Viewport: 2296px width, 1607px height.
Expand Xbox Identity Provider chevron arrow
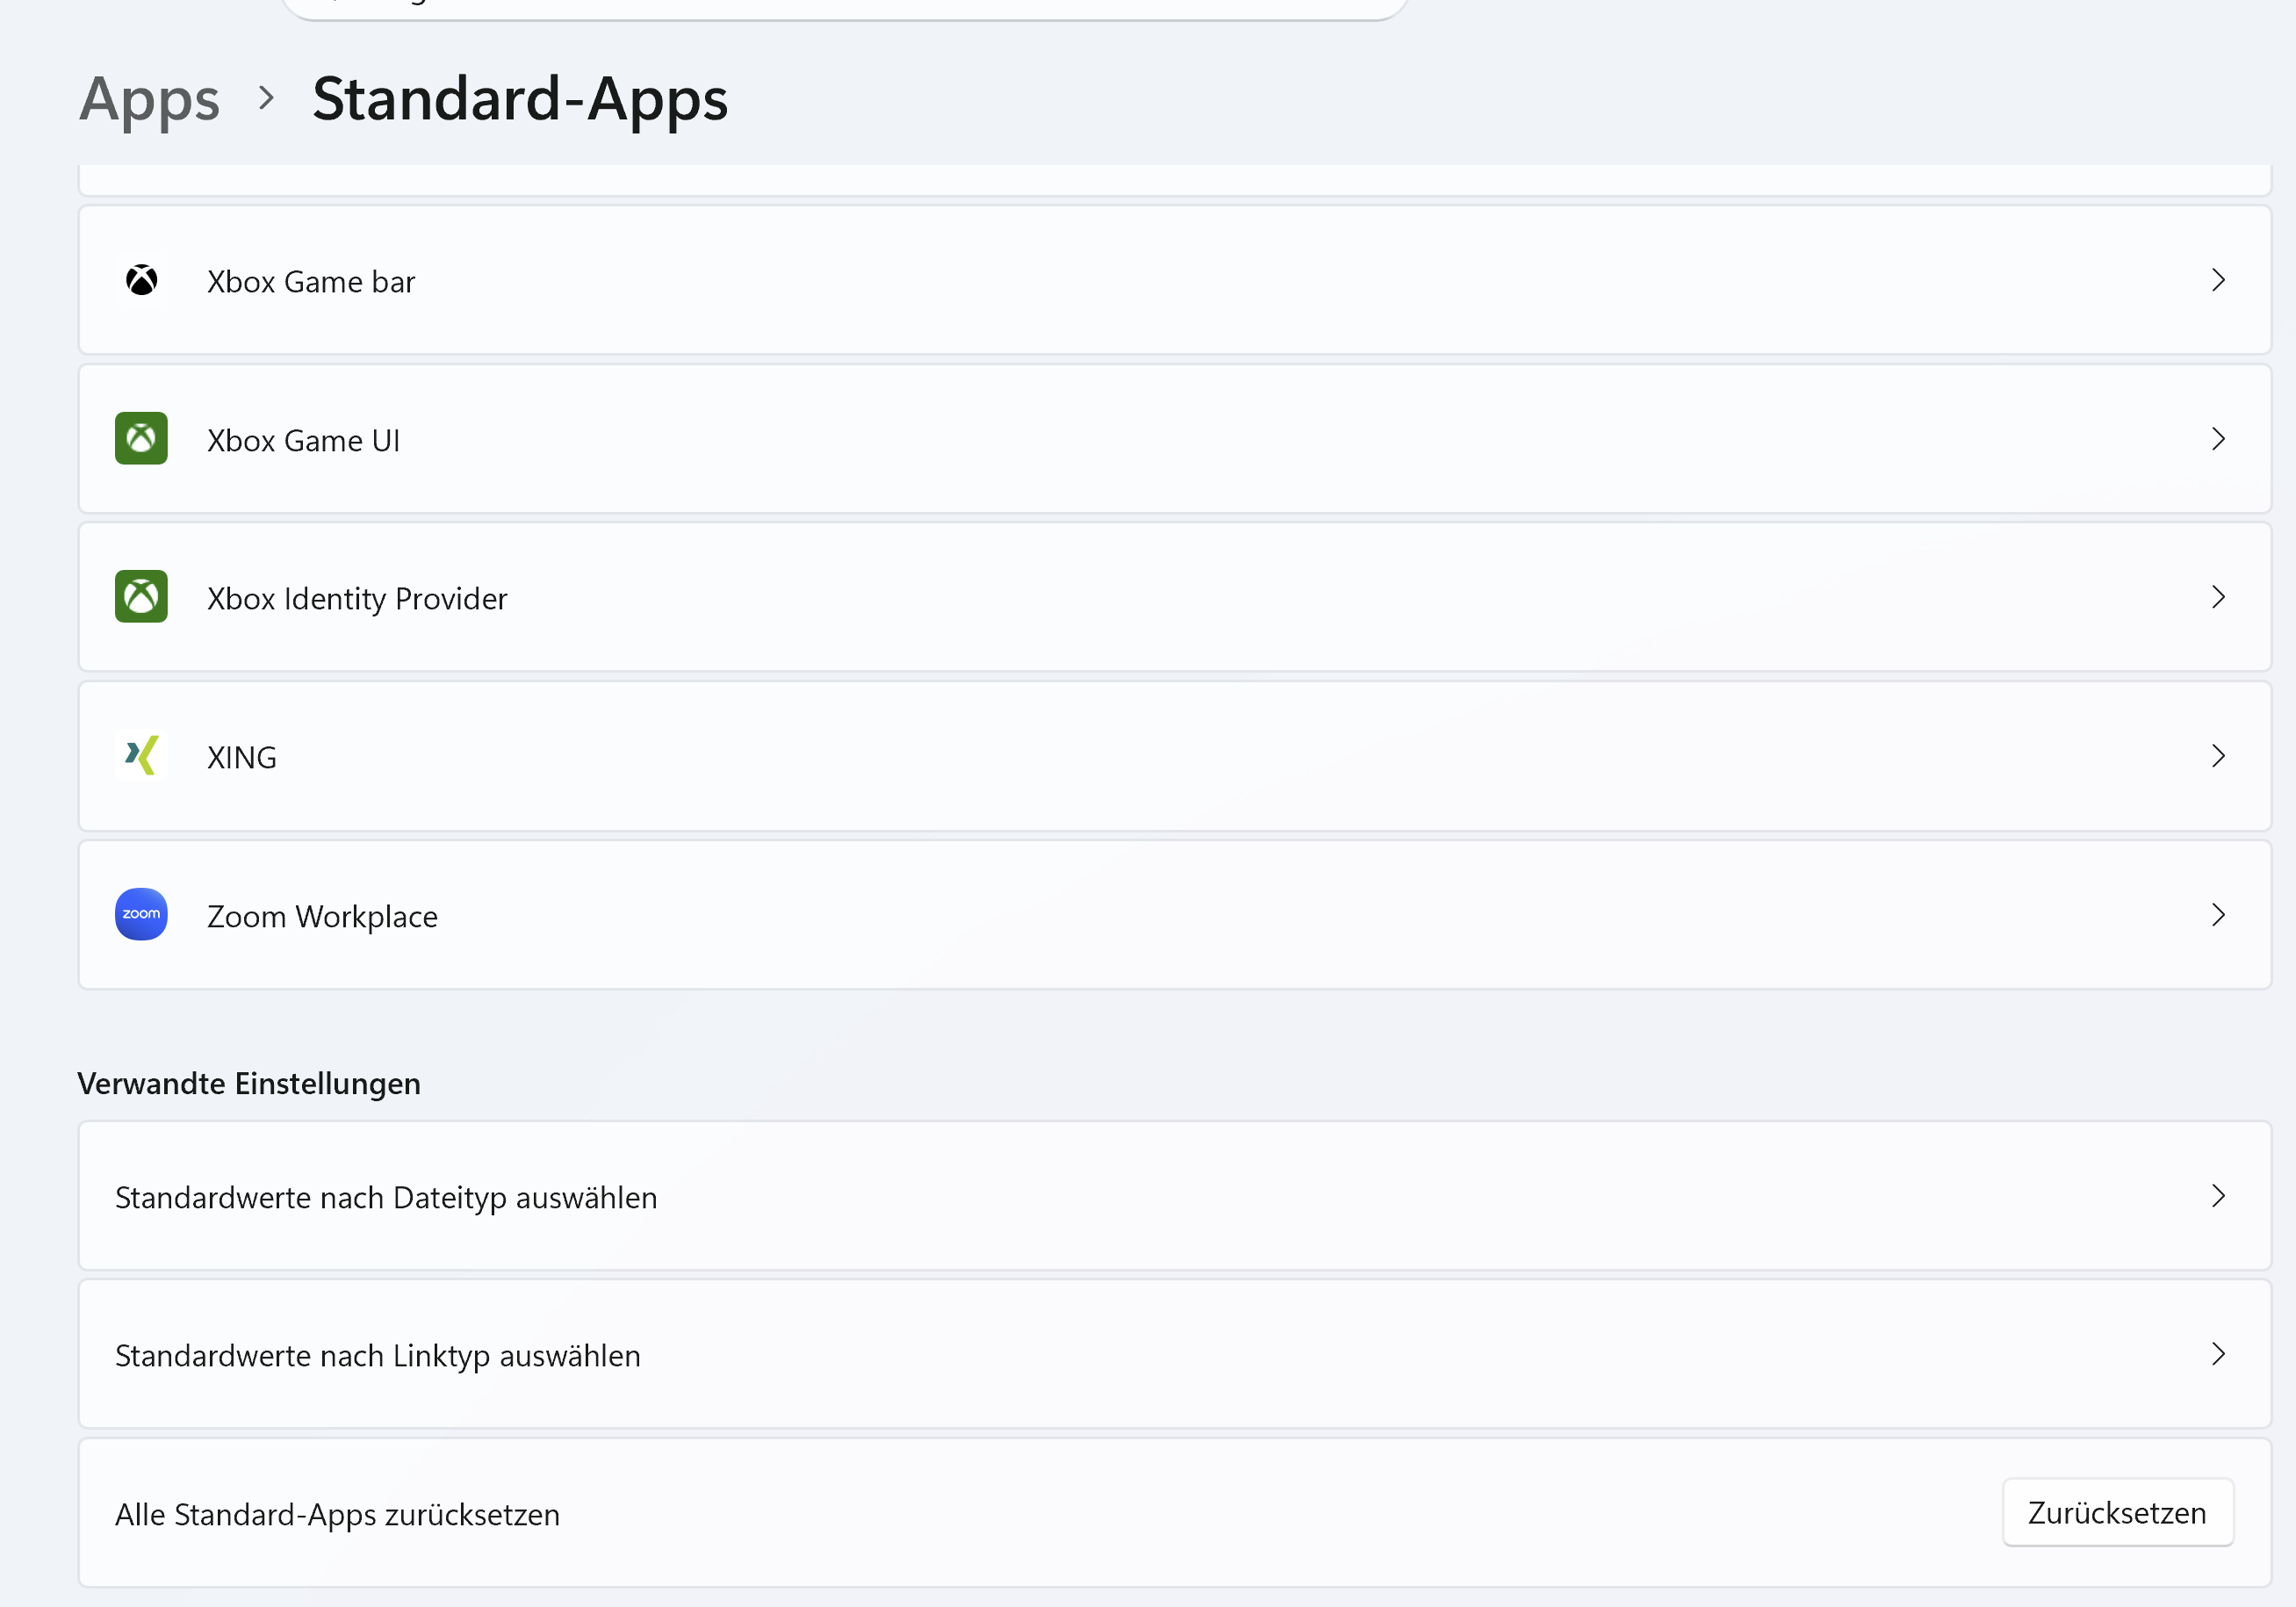point(2218,597)
